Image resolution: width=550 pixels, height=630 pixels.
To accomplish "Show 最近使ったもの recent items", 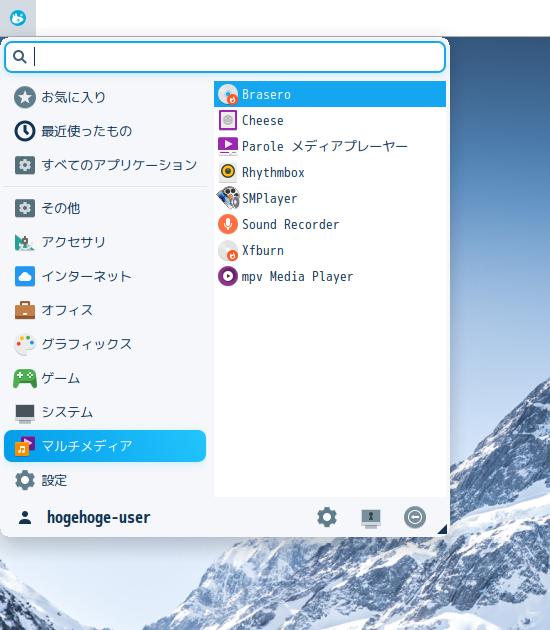I will [105, 131].
